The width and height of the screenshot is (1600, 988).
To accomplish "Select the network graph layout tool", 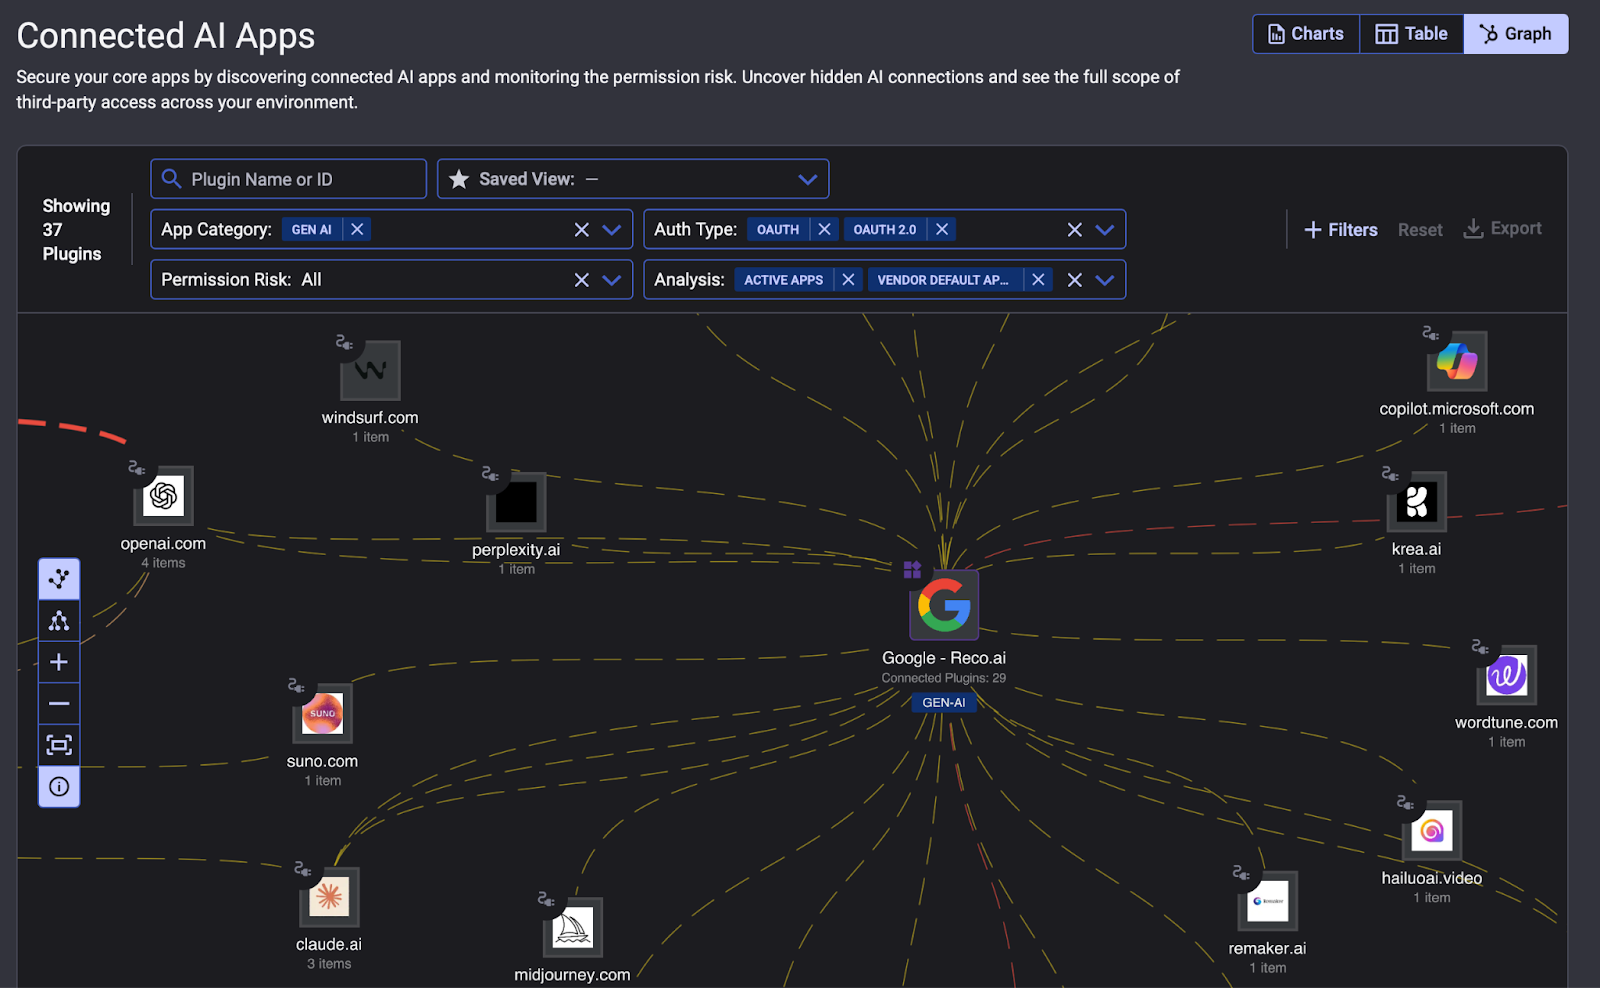I will [x=59, y=579].
